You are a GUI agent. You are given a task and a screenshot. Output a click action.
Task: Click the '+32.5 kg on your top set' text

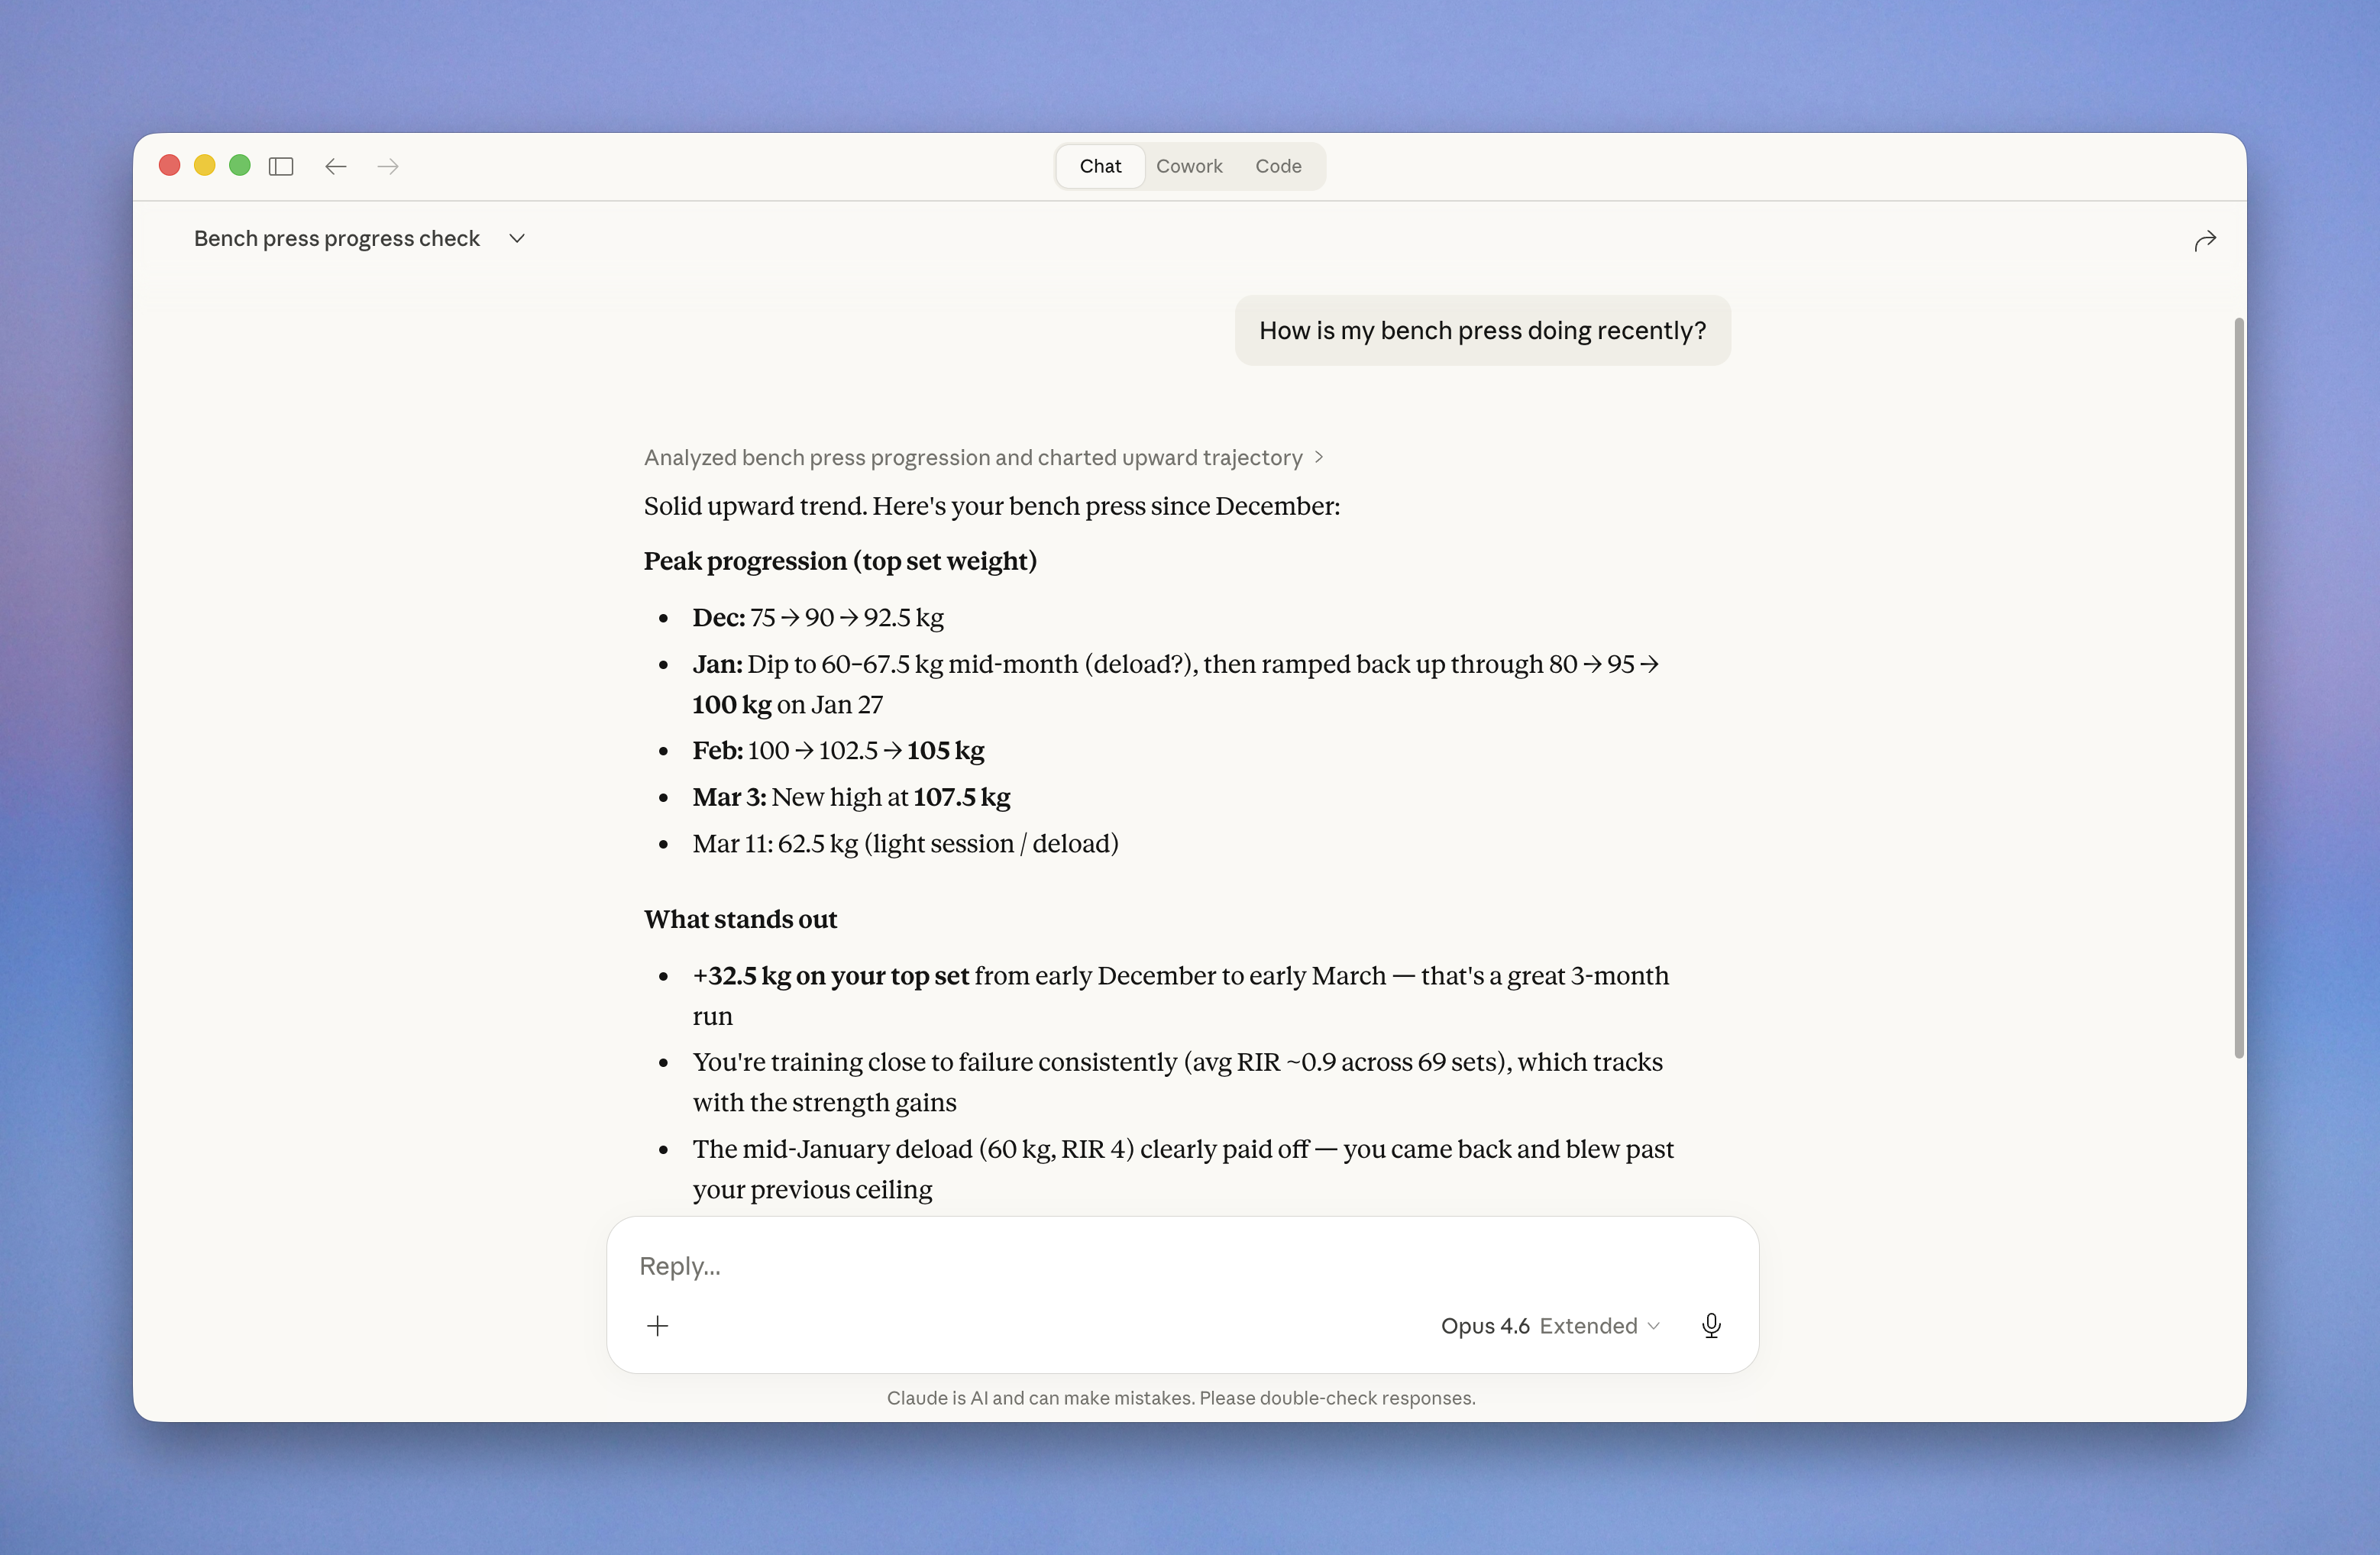click(x=830, y=976)
